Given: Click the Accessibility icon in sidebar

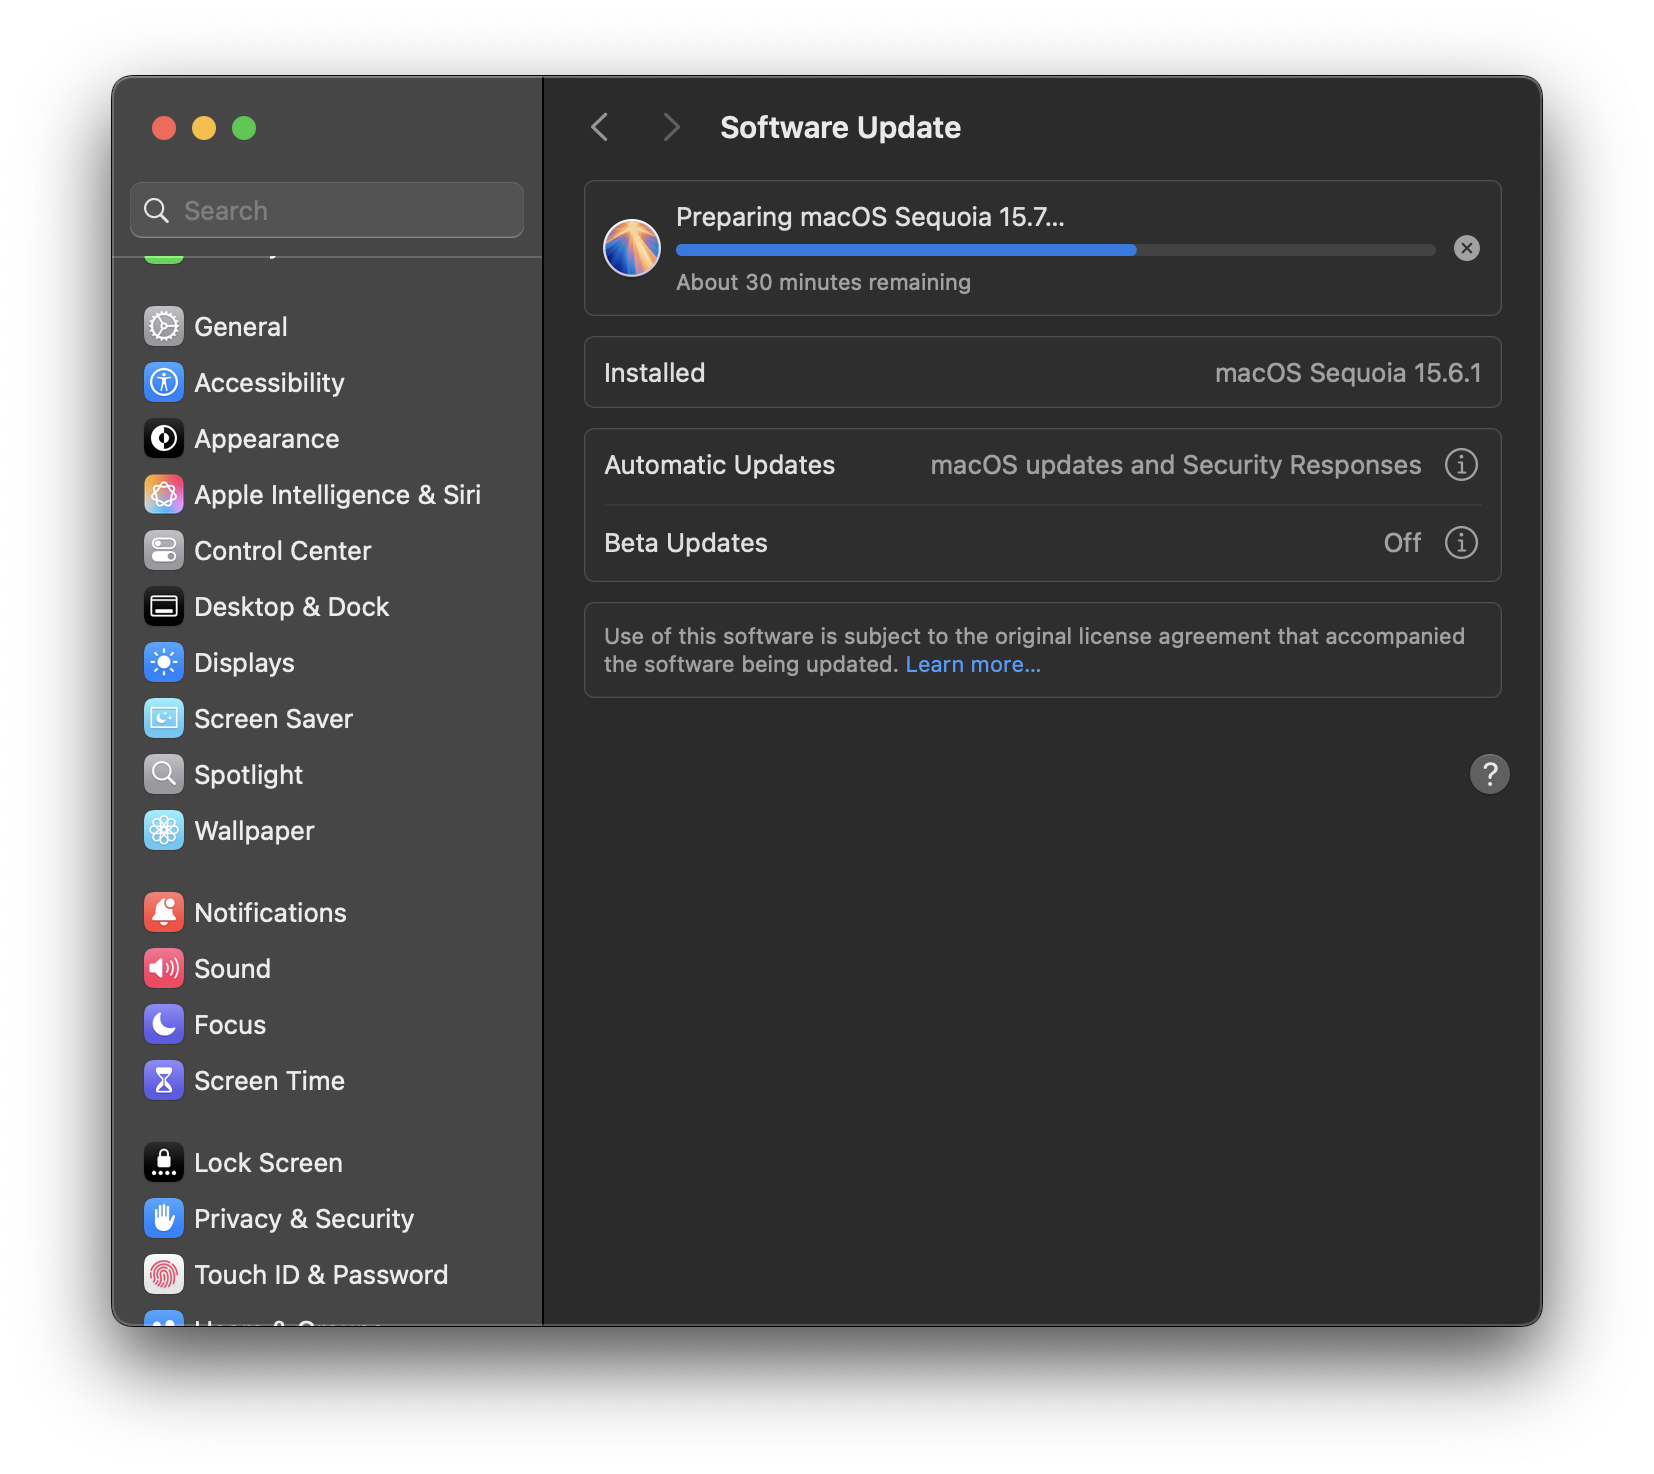Looking at the screenshot, I should coord(164,383).
